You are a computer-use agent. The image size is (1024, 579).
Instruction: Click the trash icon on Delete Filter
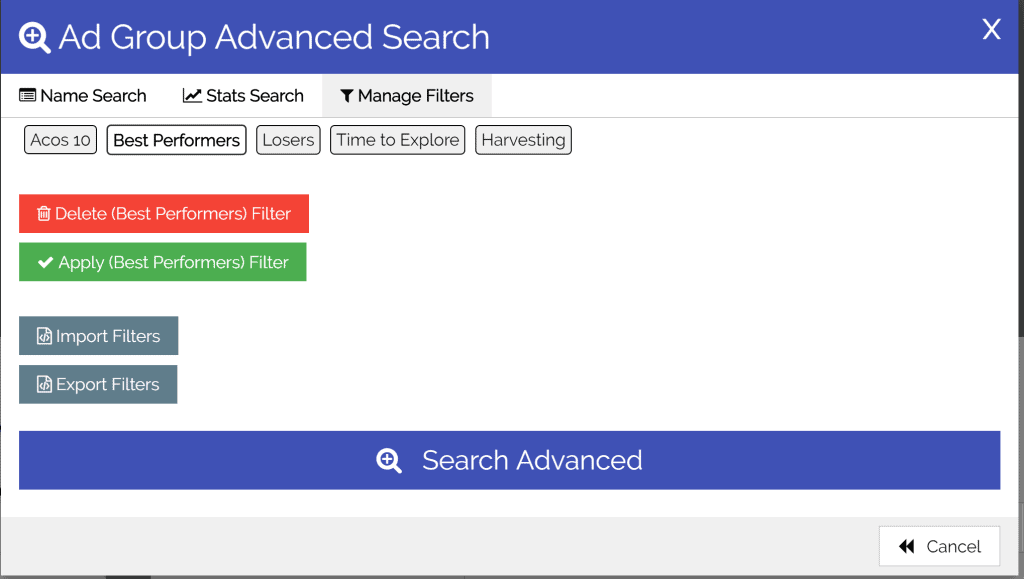coord(44,214)
